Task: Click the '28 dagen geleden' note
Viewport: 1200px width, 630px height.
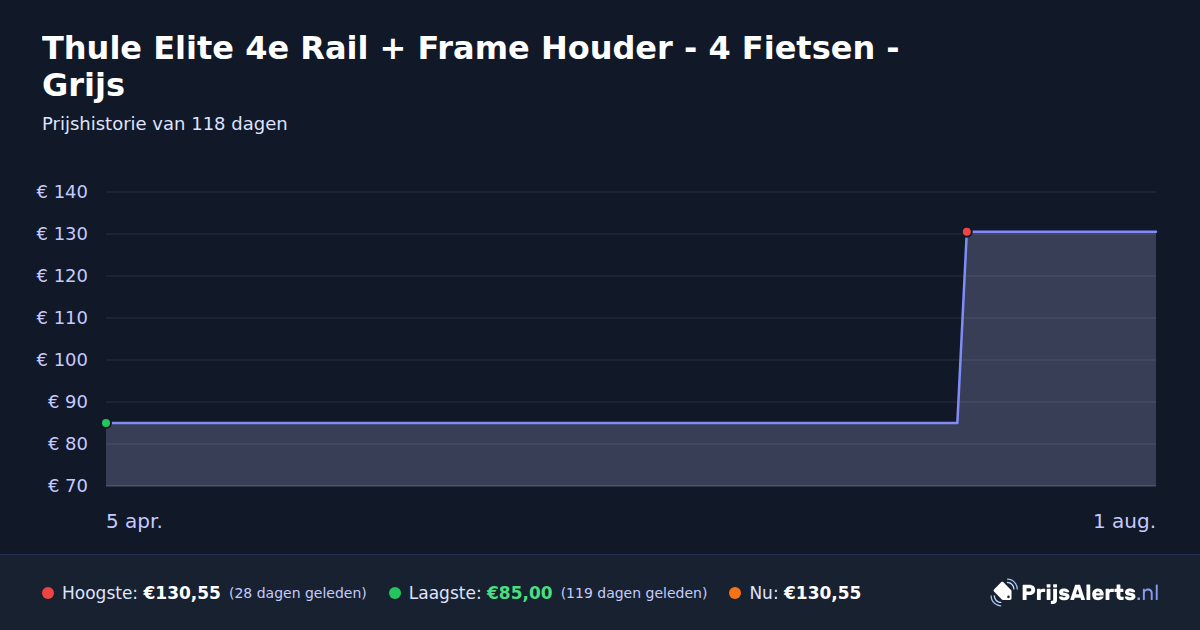Action: click(298, 593)
